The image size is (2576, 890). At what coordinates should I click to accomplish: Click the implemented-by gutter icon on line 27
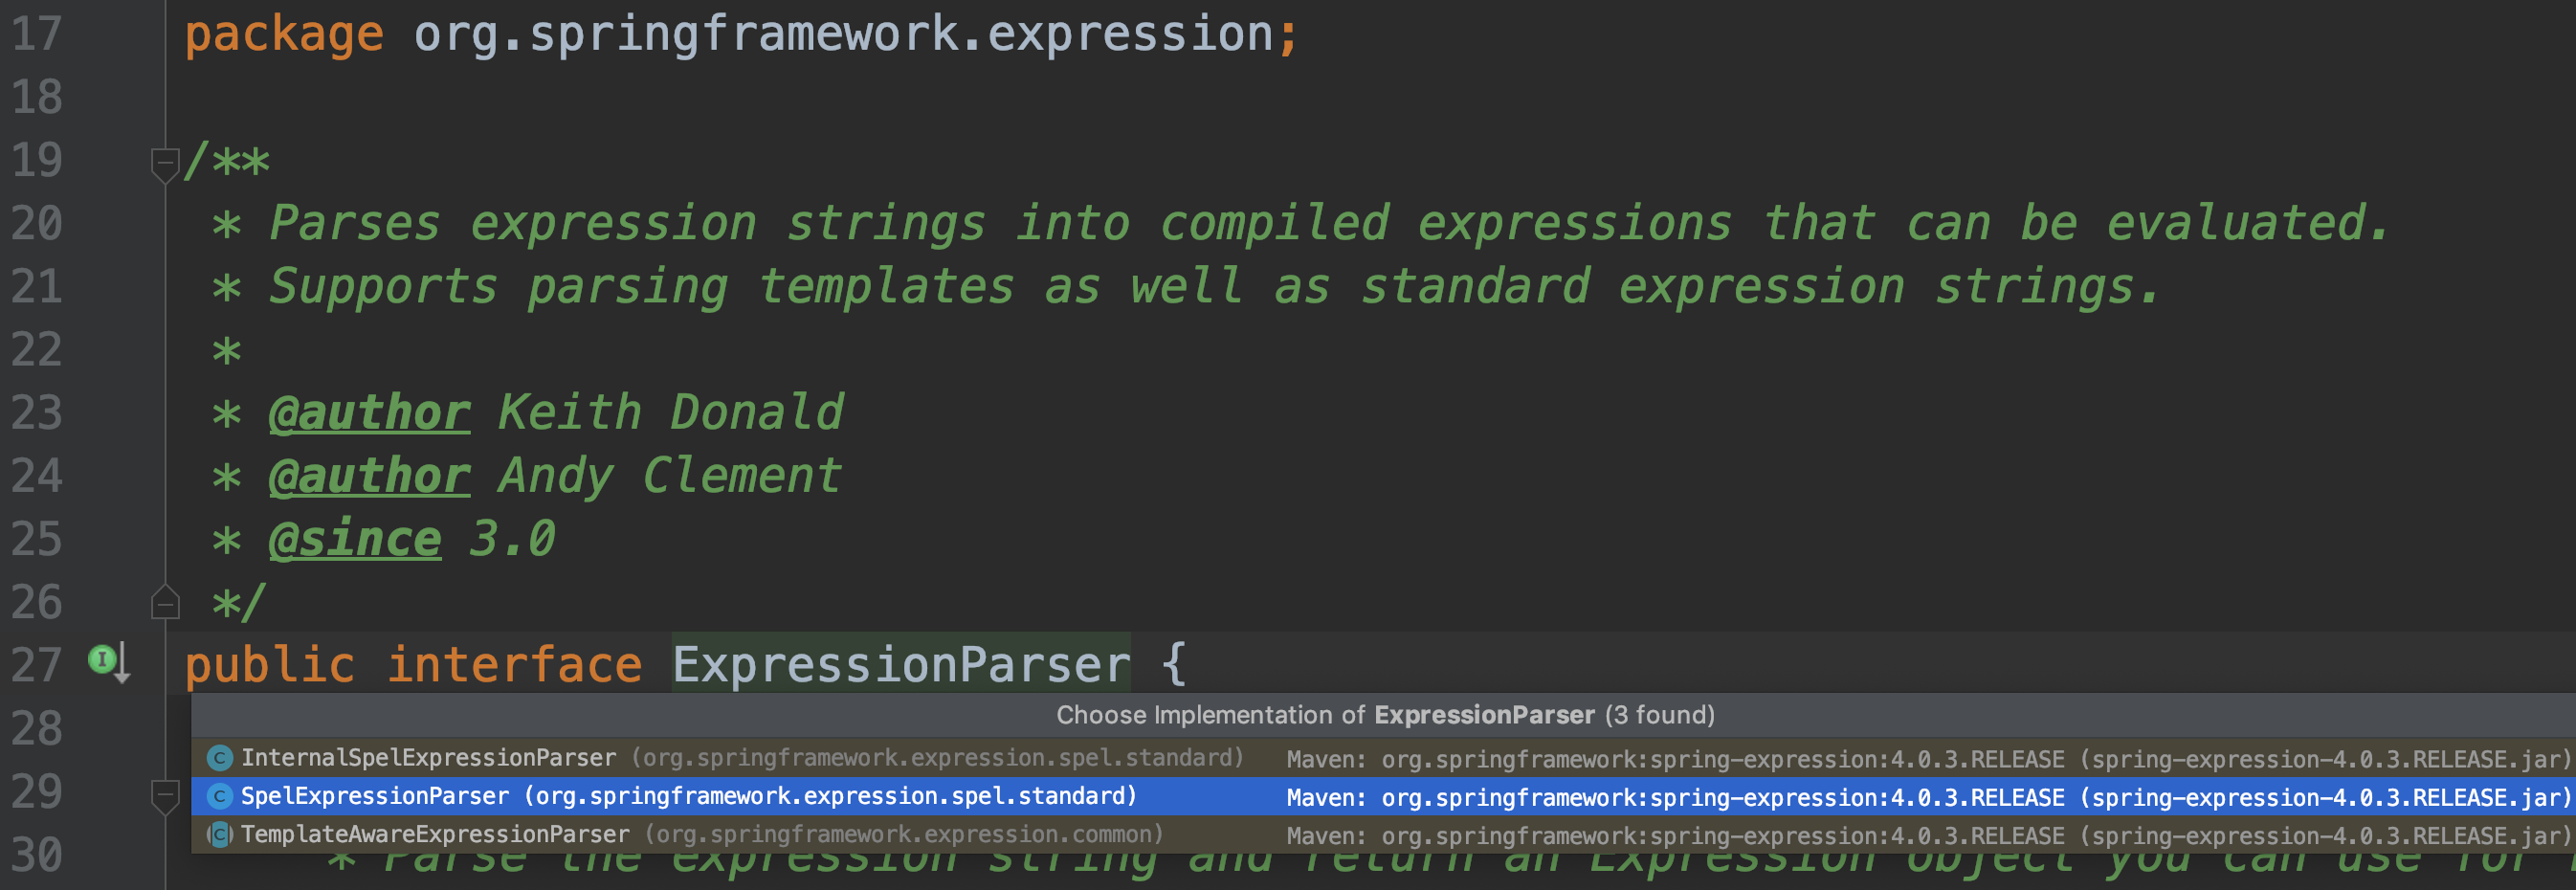pos(108,661)
